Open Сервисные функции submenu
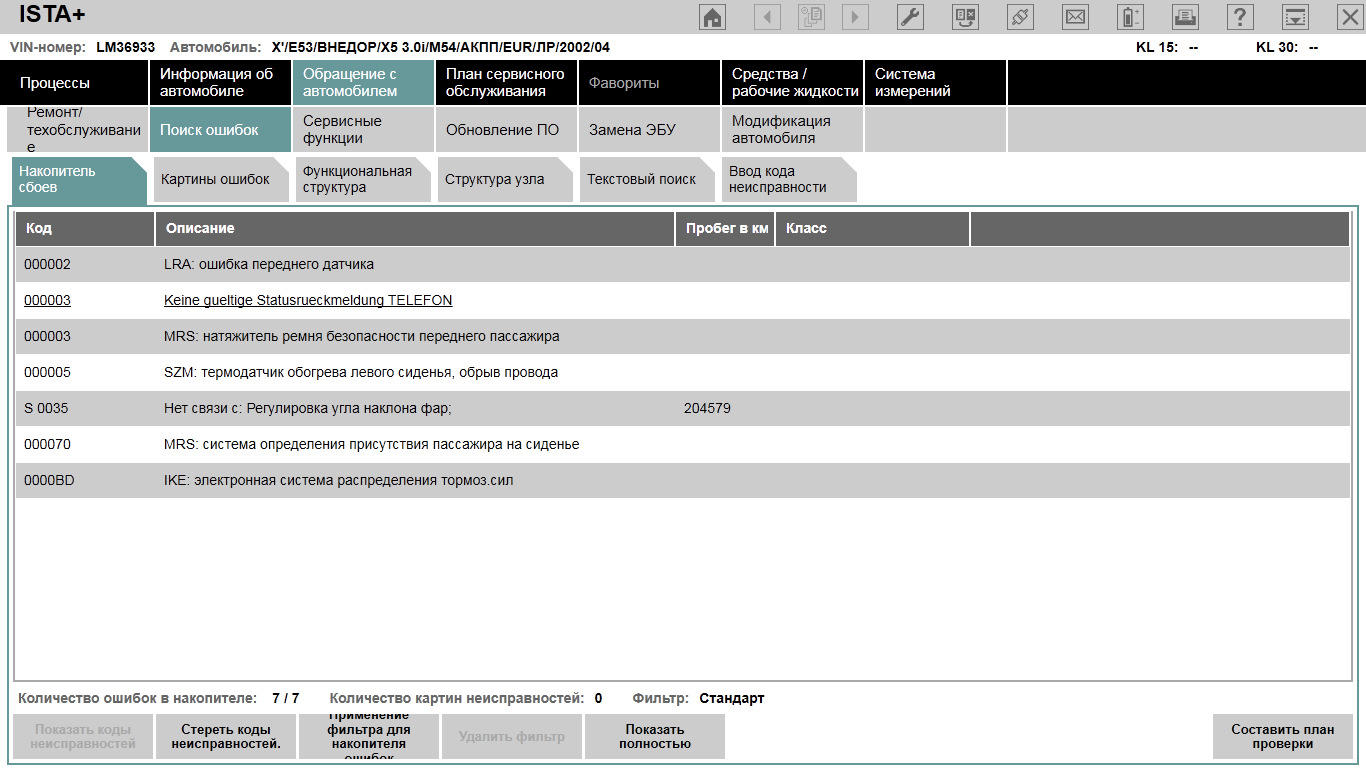 tap(363, 129)
